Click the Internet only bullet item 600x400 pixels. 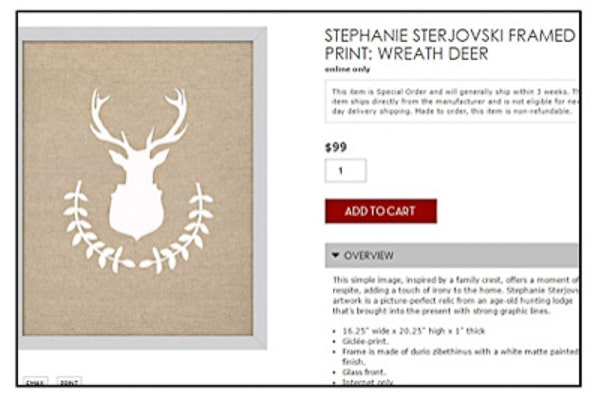368,382
